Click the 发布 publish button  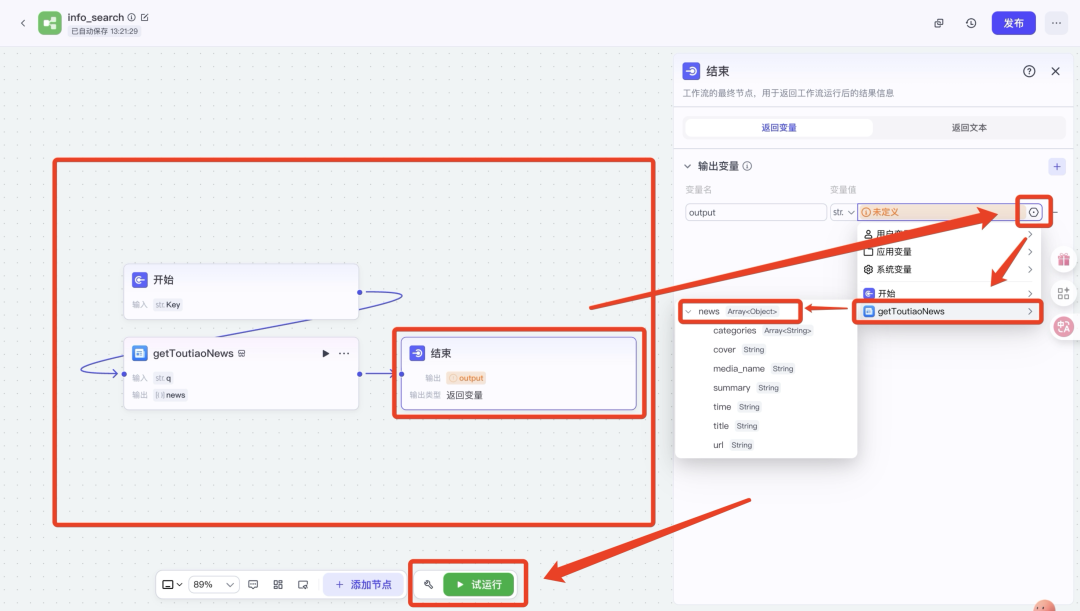click(1013, 22)
